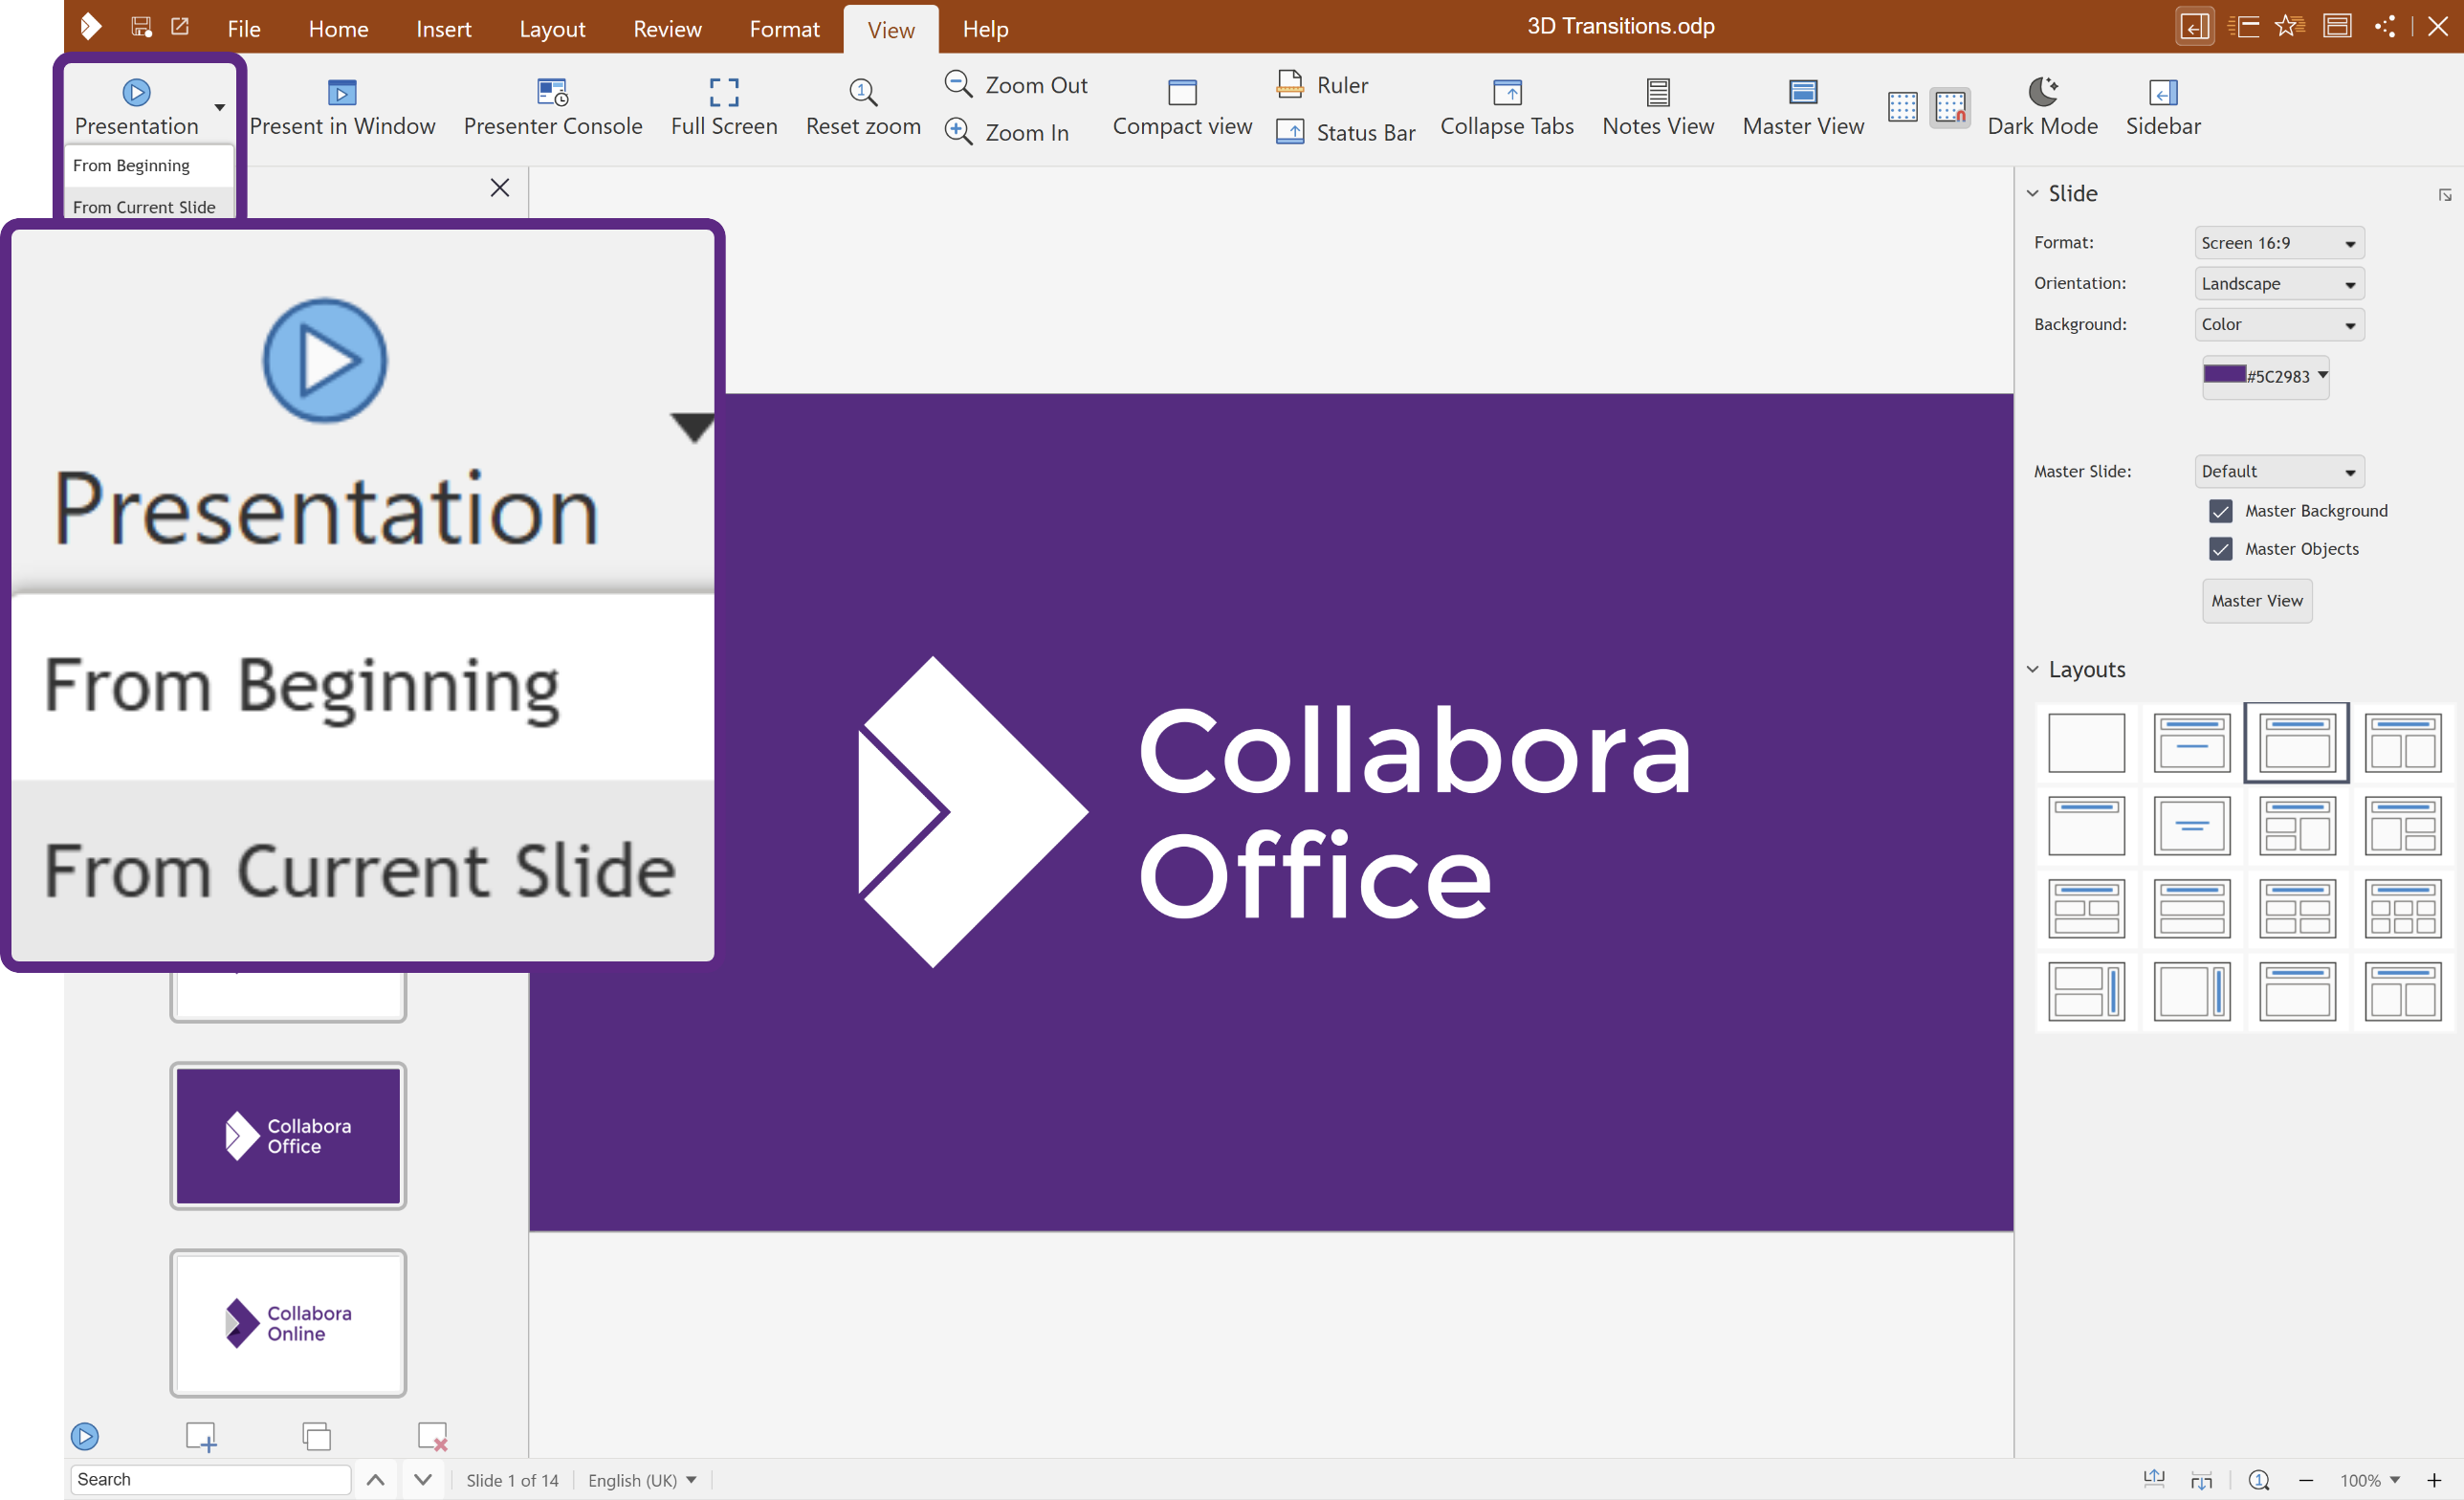The width and height of the screenshot is (2464, 1500).
Task: Toggle the Ruler display
Action: [x=1323, y=85]
